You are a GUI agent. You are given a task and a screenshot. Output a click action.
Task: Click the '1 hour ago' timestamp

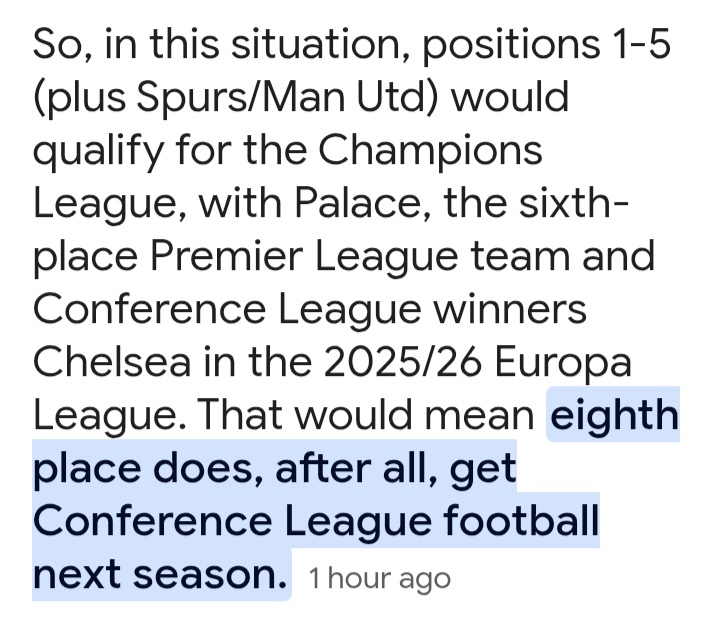tap(379, 578)
